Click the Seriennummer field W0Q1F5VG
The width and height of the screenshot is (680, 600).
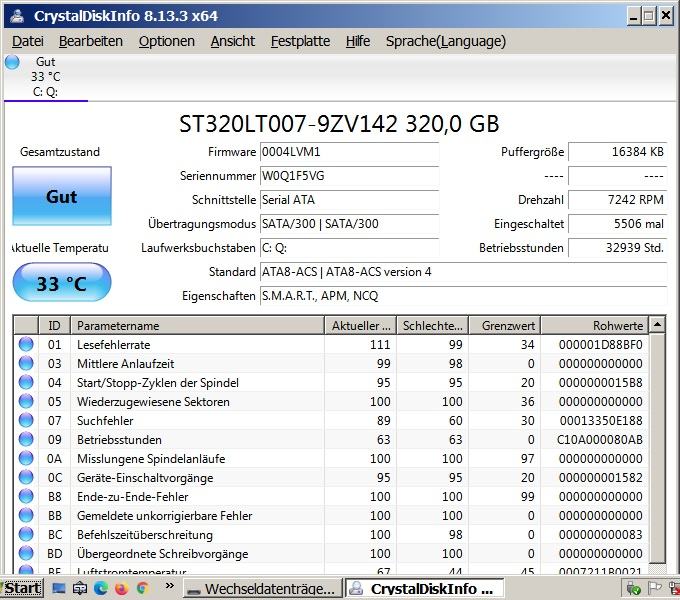pyautogui.click(x=349, y=176)
